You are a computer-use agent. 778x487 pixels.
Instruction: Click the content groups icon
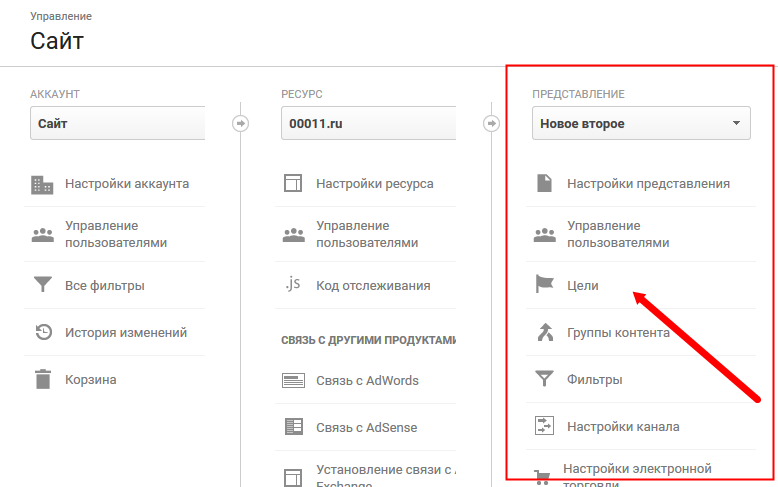coord(545,332)
